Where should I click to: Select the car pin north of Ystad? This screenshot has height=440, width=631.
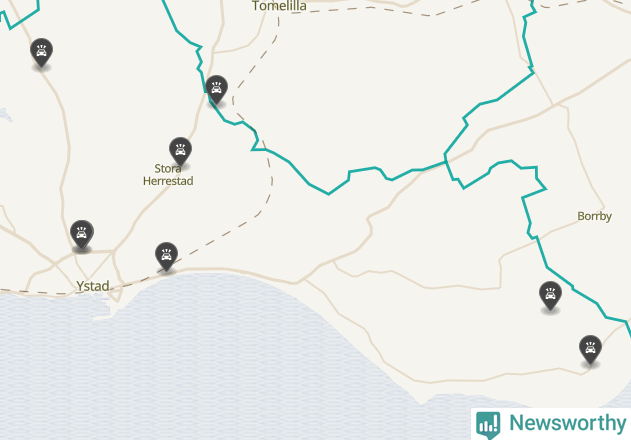[82, 234]
